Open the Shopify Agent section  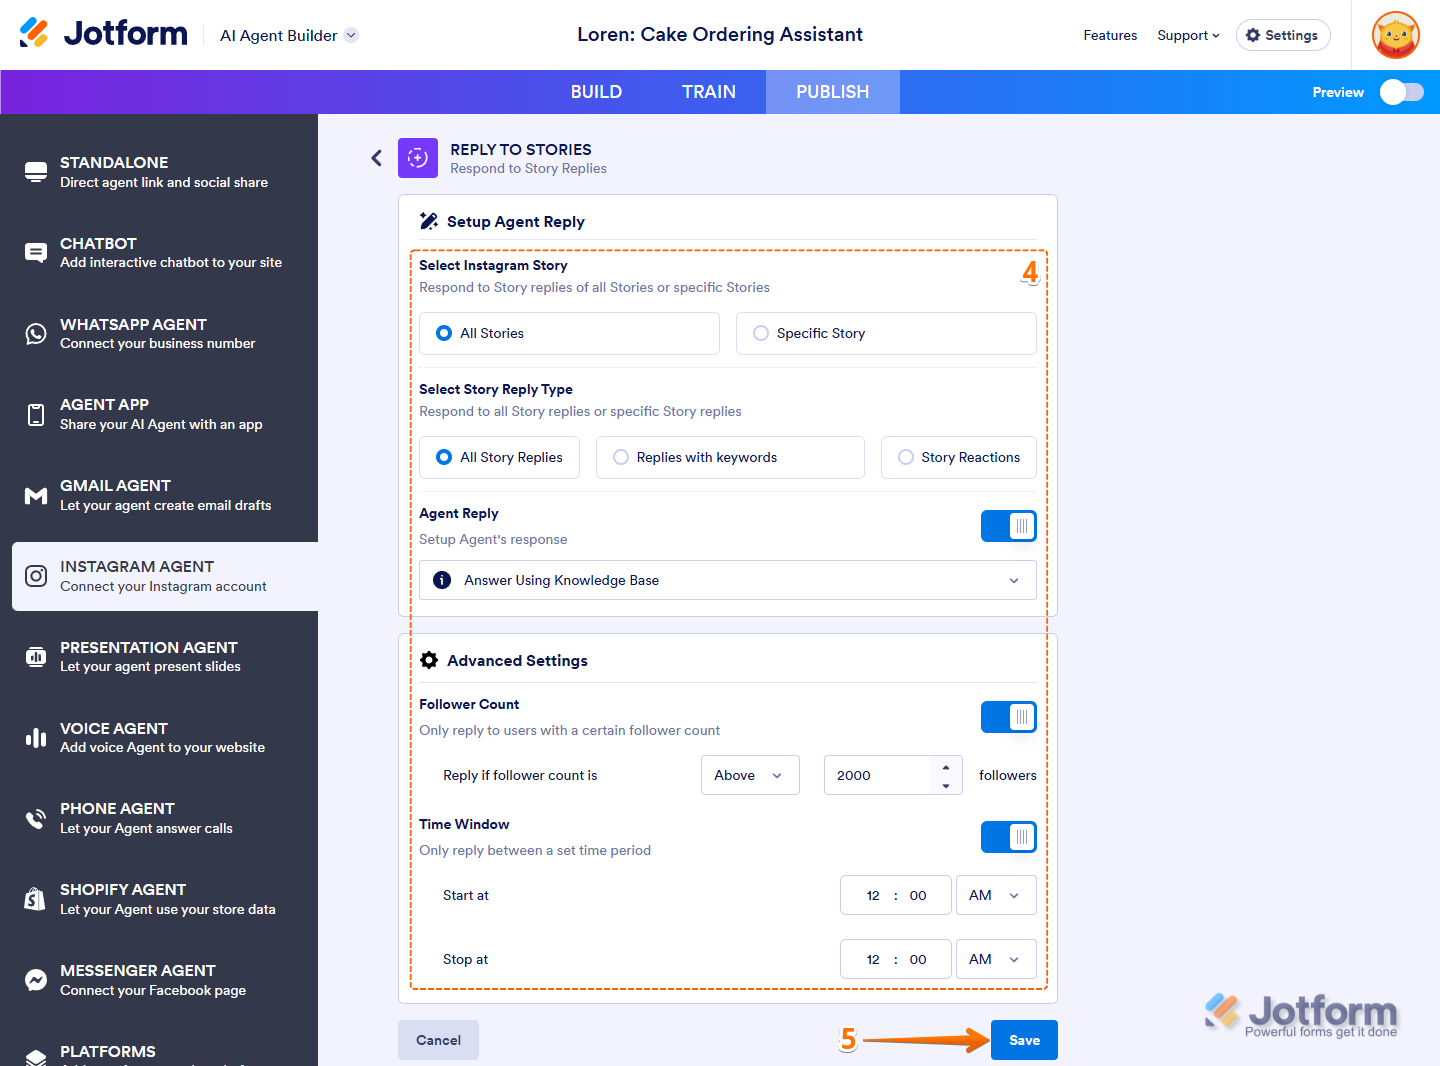pos(165,899)
